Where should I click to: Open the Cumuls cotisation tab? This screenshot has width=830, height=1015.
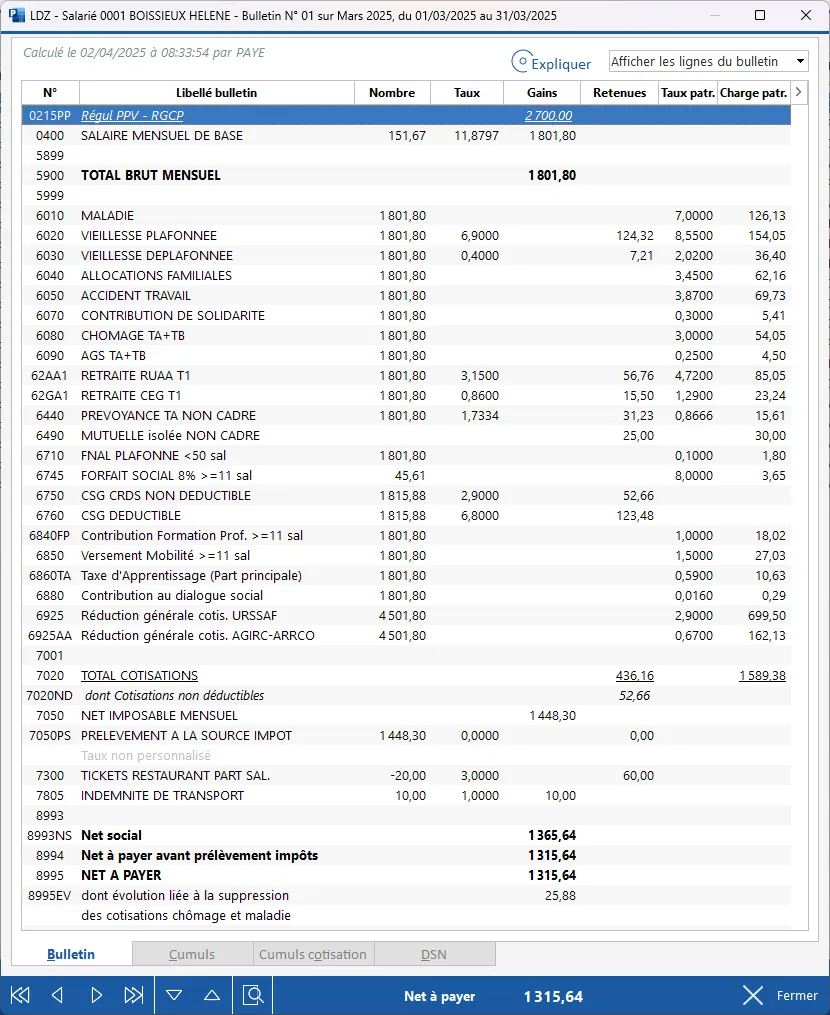coord(313,954)
